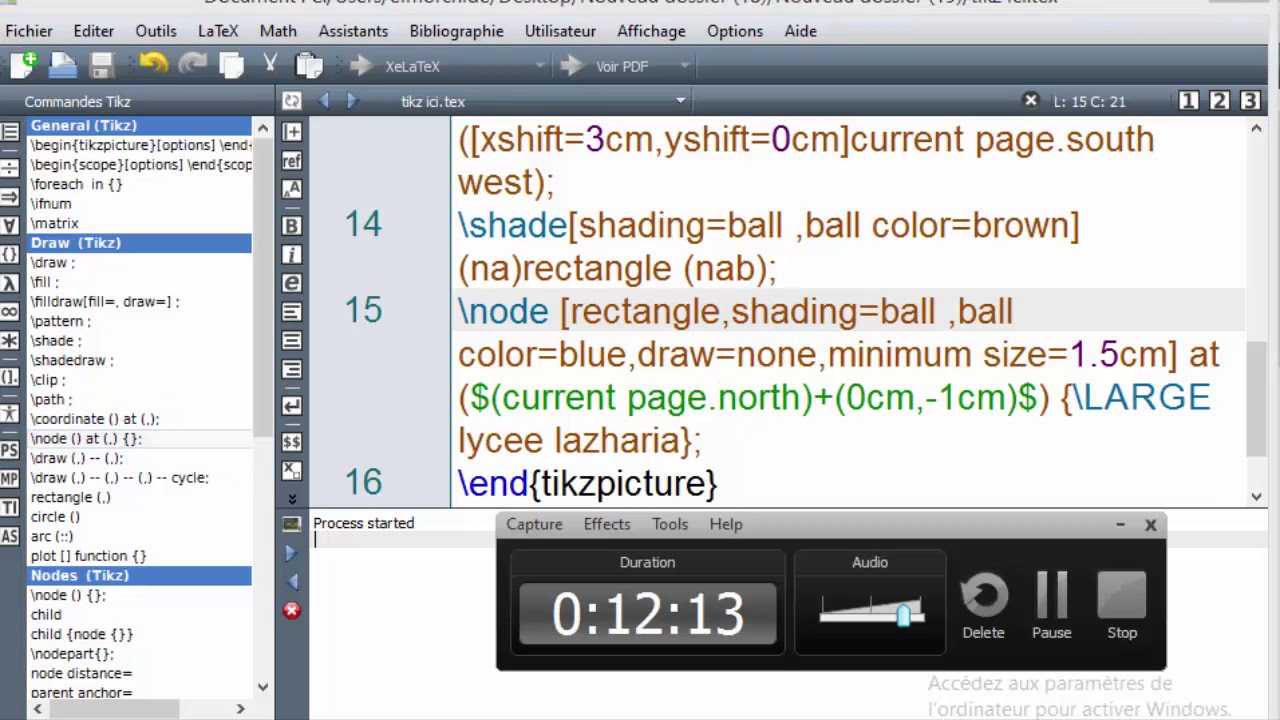The width and height of the screenshot is (1280, 720).
Task: Apply emphasis with the e icon
Action: (291, 283)
